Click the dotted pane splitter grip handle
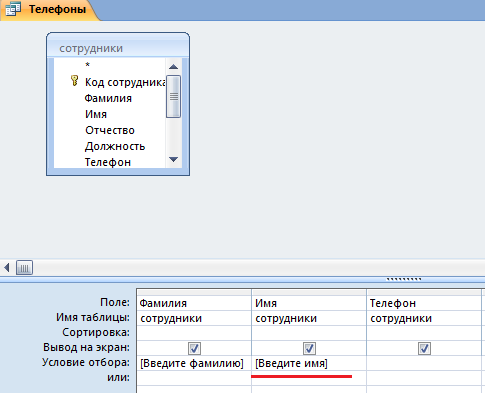This screenshot has height=393, width=485. click(x=404, y=279)
